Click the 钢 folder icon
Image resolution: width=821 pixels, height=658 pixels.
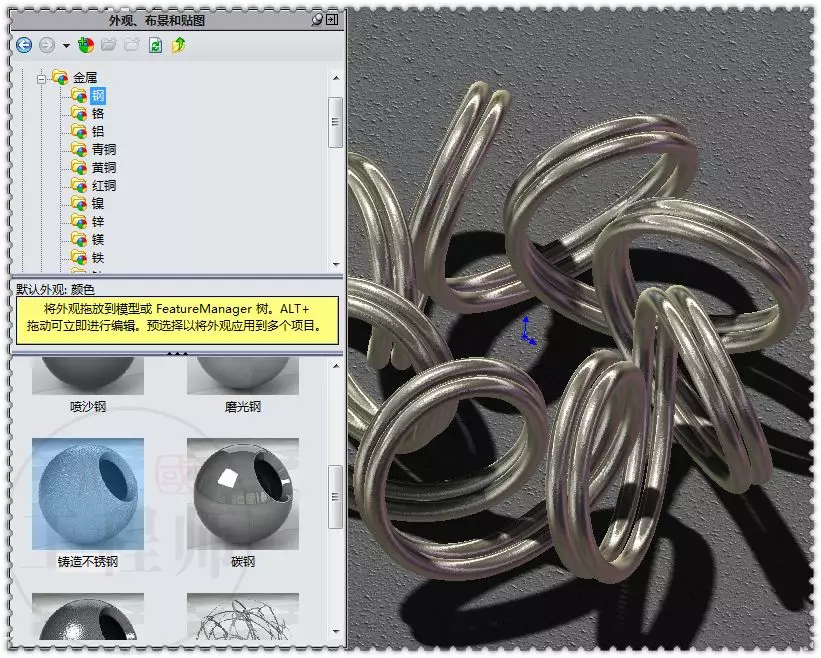[x=79, y=96]
